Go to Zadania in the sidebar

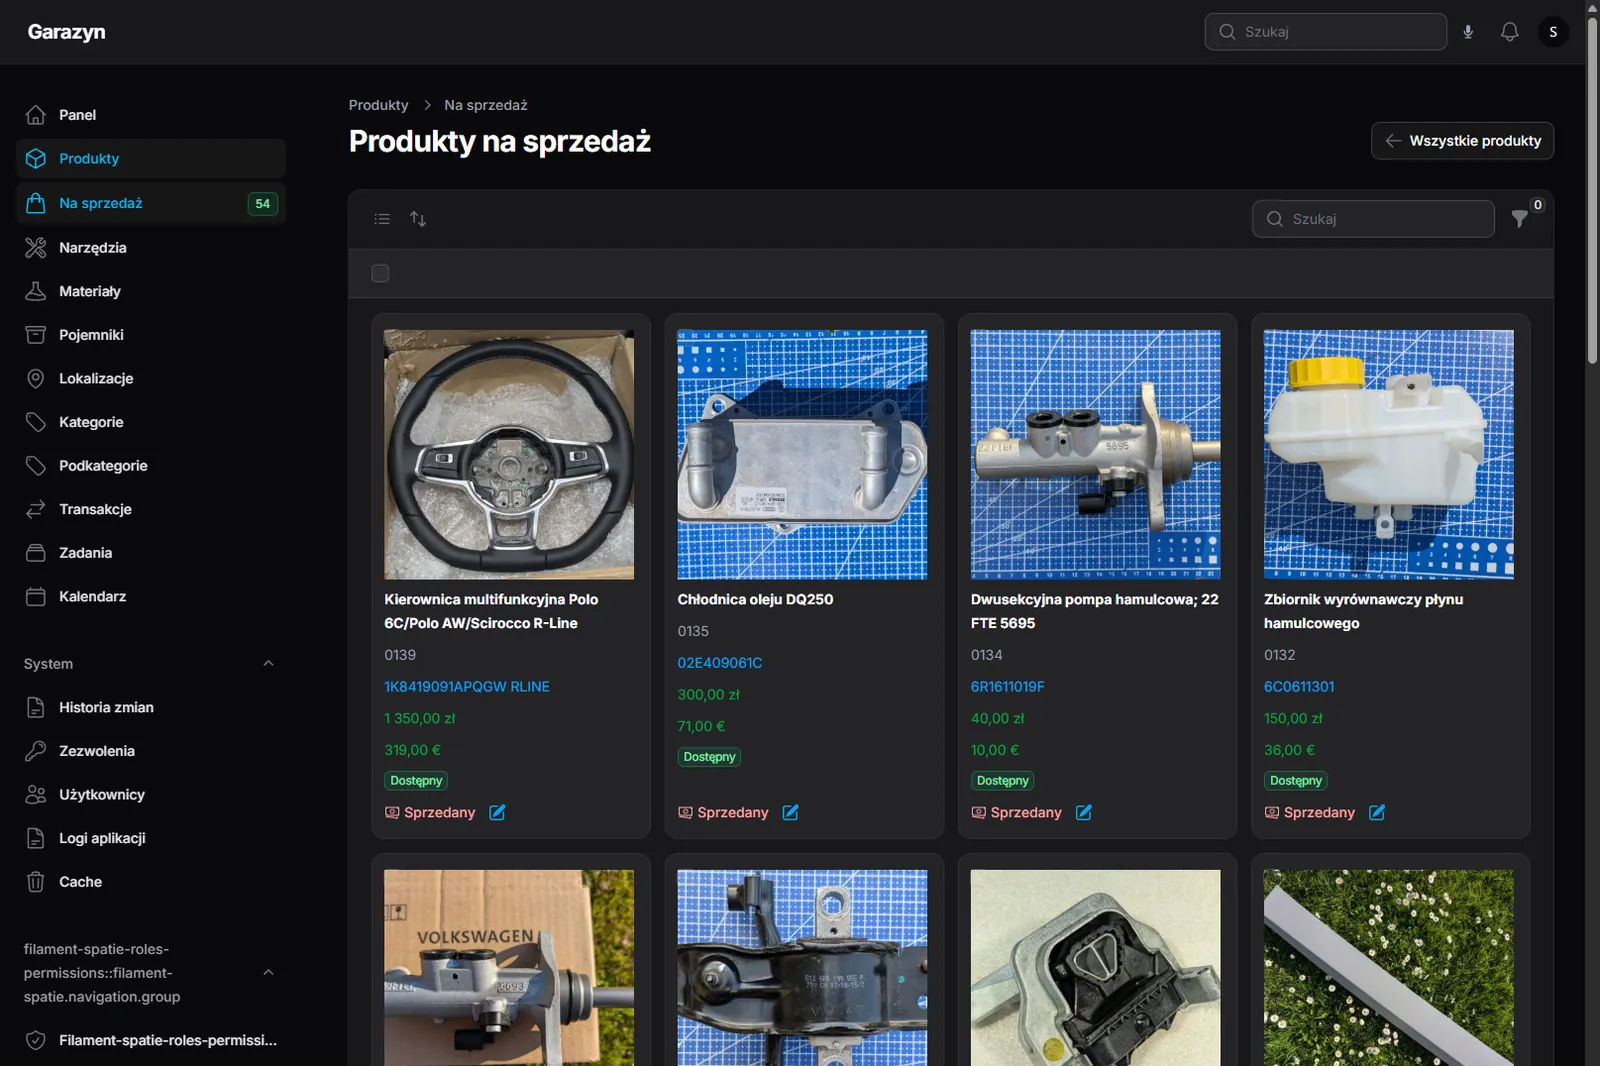click(151, 553)
